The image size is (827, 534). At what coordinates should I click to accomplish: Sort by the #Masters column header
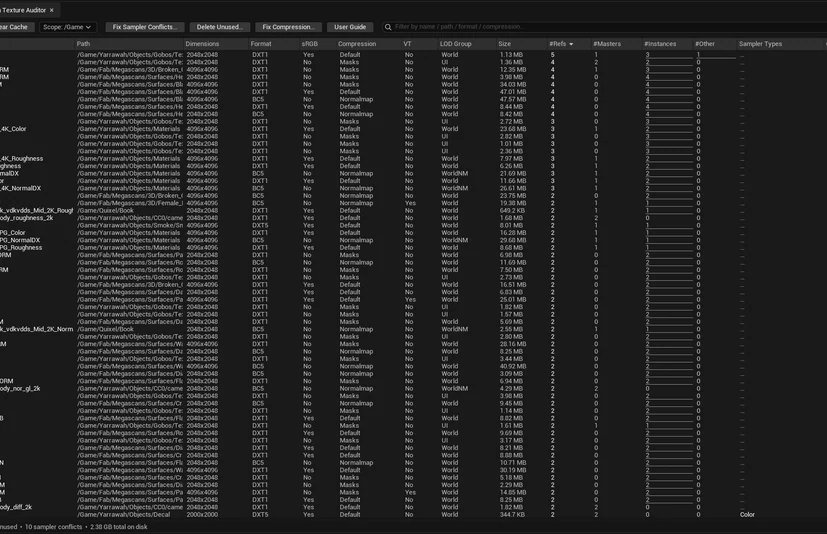[x=607, y=44]
